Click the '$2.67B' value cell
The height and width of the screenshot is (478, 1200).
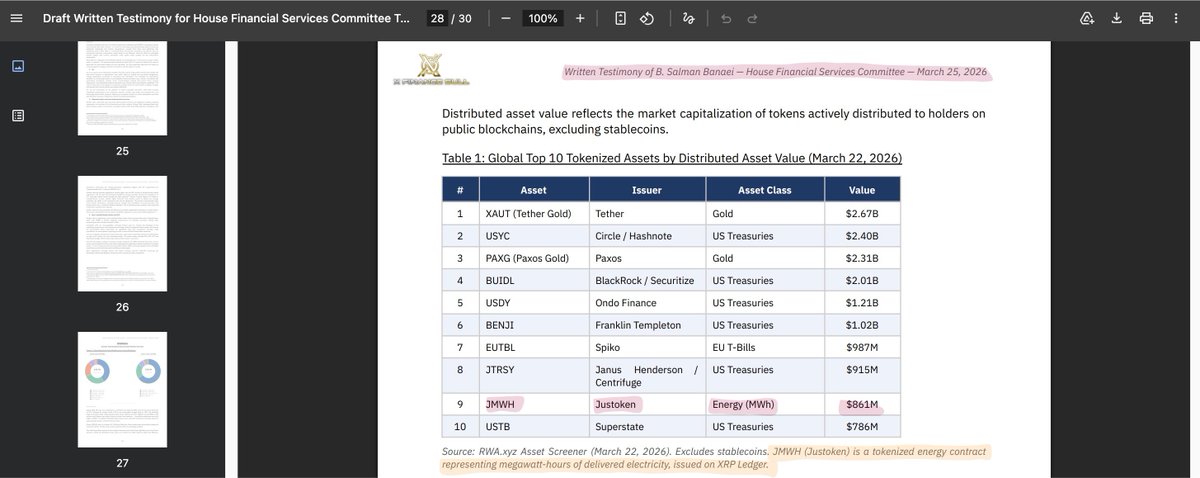click(862, 214)
